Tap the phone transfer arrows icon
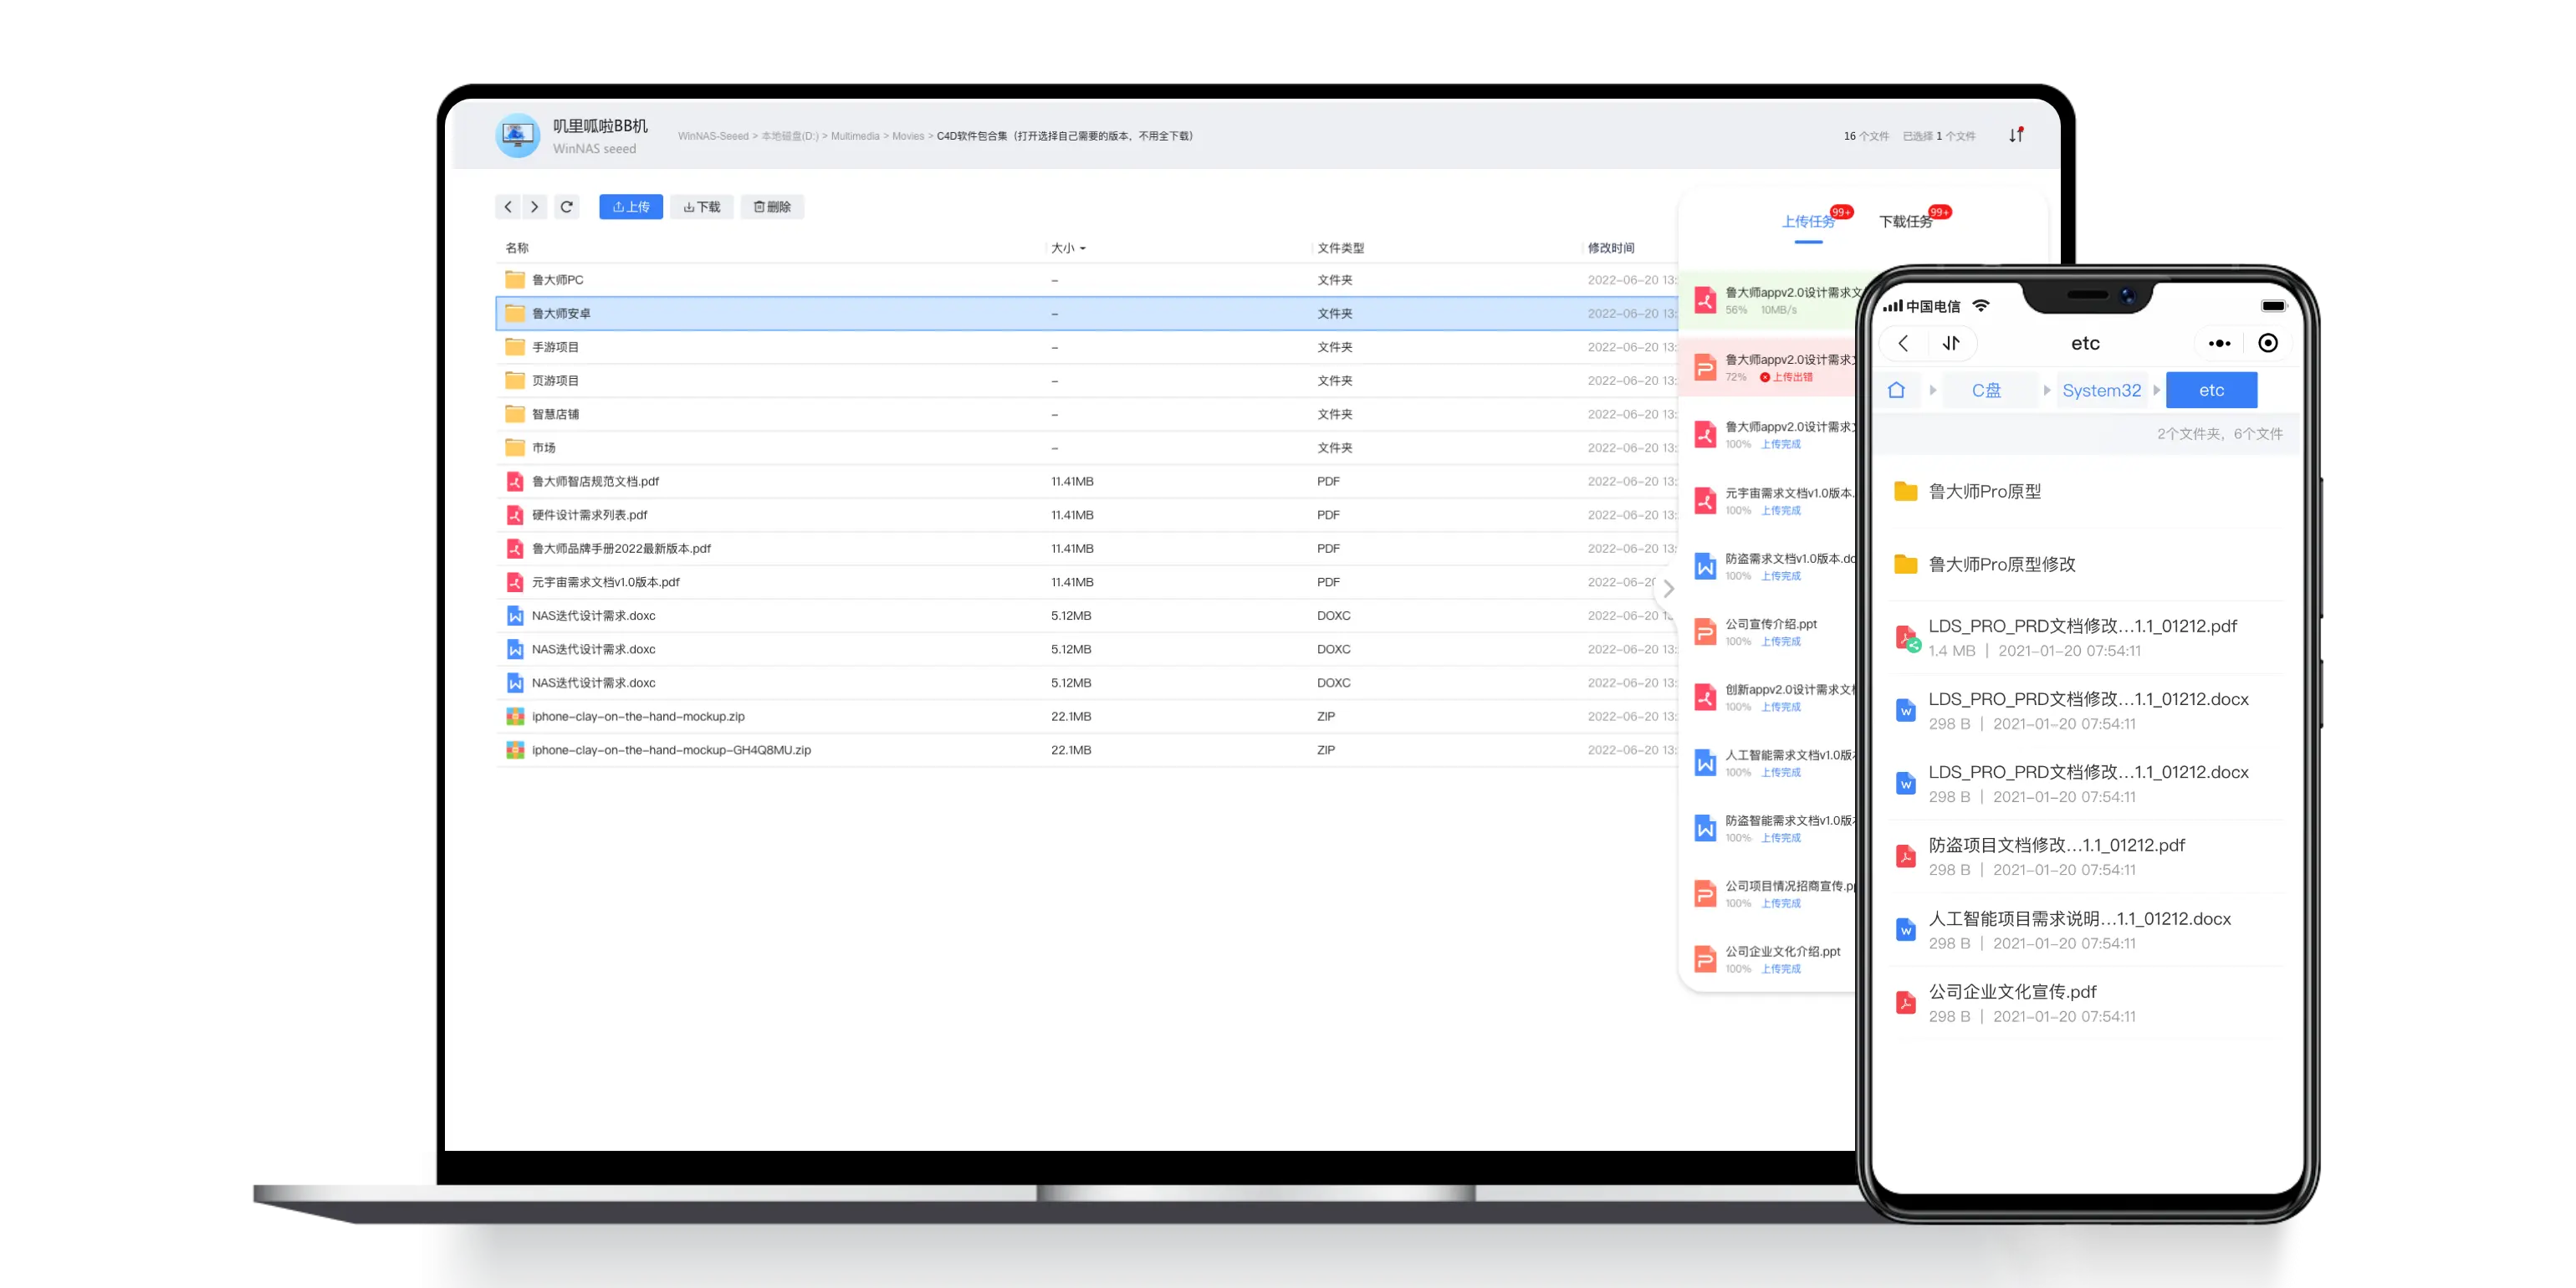 click(x=1951, y=343)
